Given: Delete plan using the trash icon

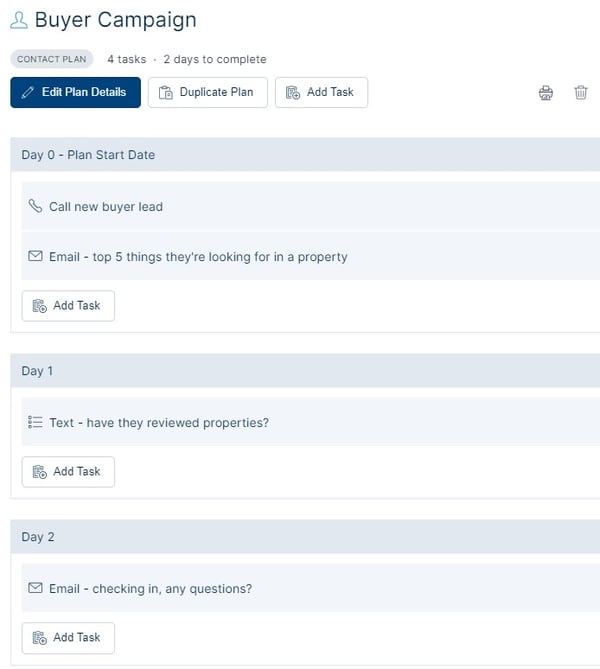Looking at the screenshot, I should click(x=580, y=92).
